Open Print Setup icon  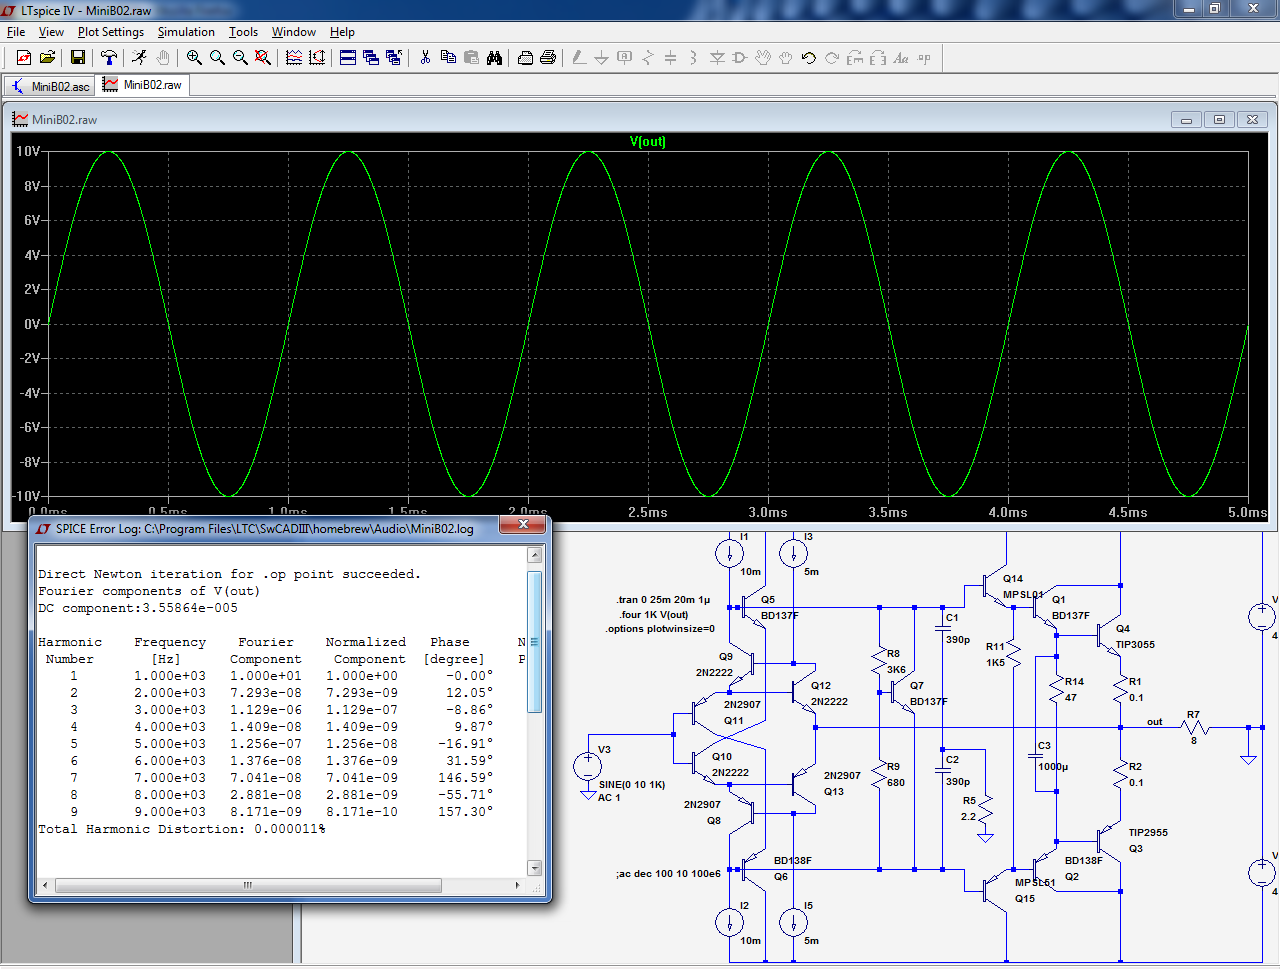pyautogui.click(x=525, y=58)
